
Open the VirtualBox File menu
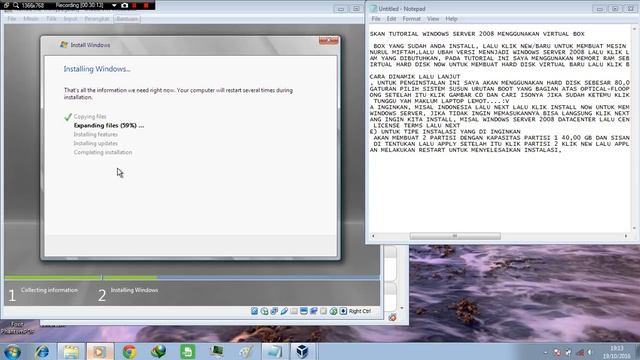(x=11, y=19)
